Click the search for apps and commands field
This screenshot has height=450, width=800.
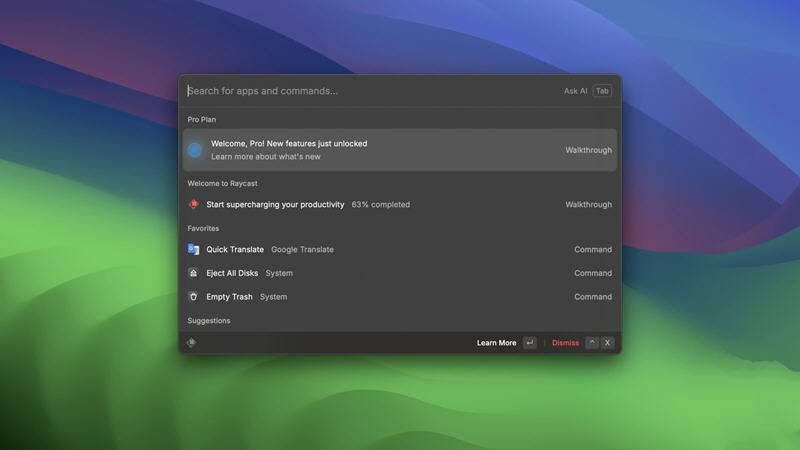[370, 91]
